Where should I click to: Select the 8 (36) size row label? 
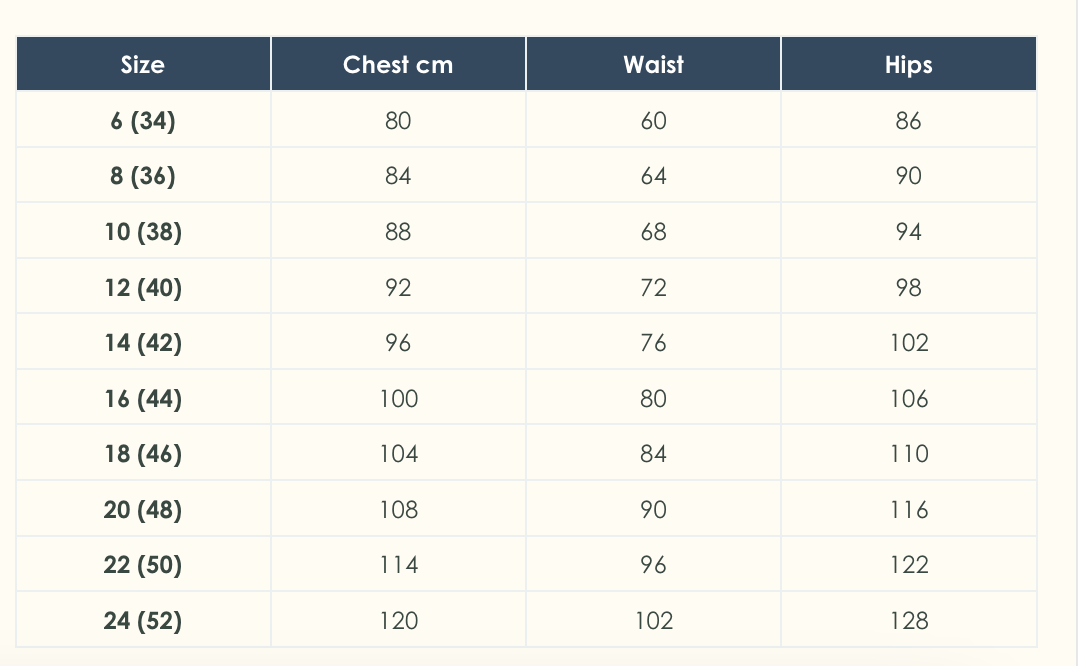coord(143,176)
